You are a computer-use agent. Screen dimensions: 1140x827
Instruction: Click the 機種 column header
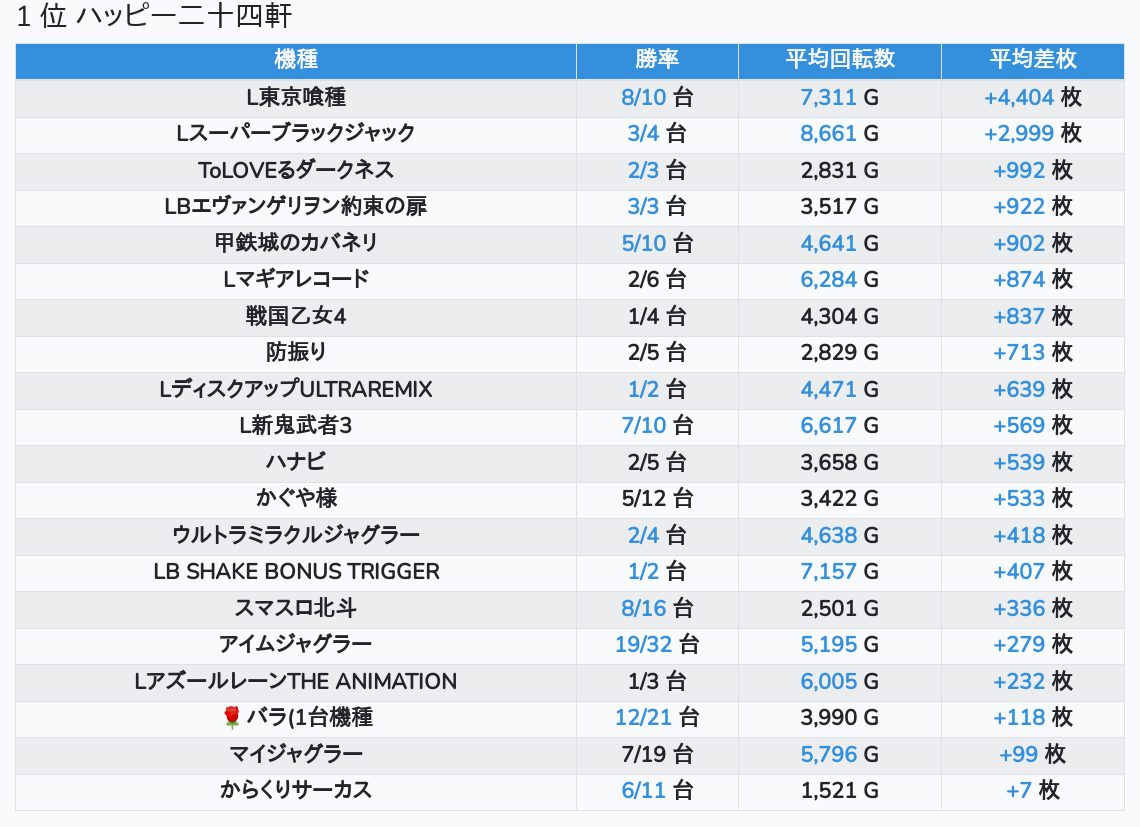(296, 59)
